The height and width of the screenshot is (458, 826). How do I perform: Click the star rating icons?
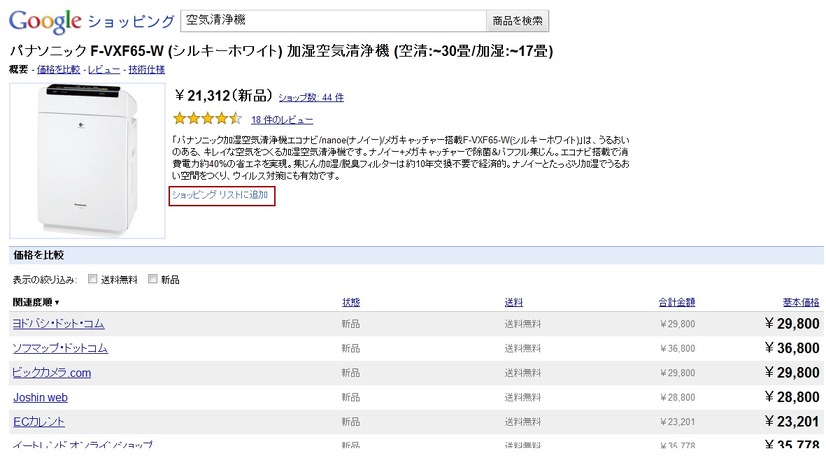(208, 119)
